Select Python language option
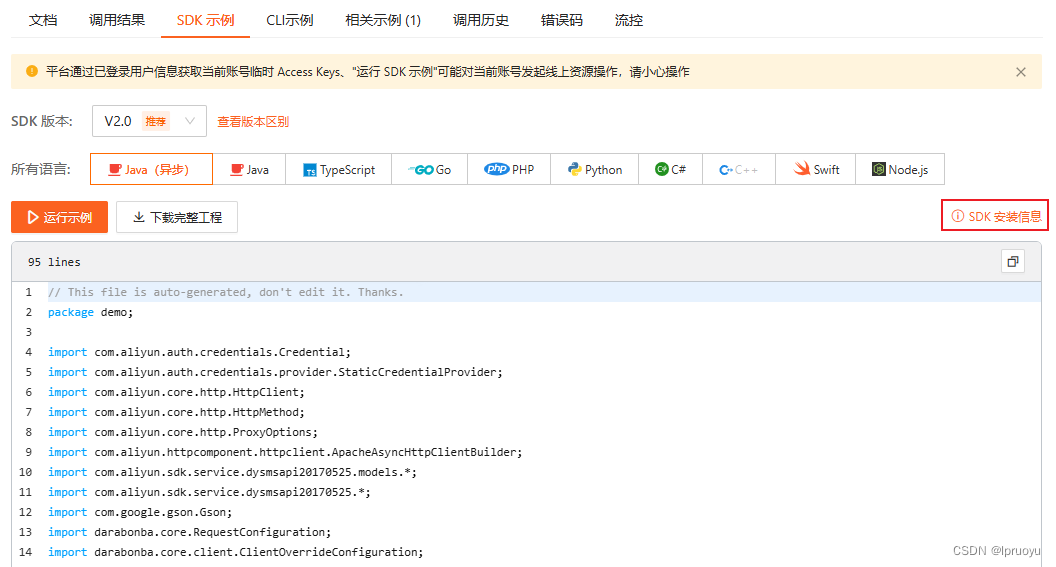The height and width of the screenshot is (567, 1056). click(595, 170)
